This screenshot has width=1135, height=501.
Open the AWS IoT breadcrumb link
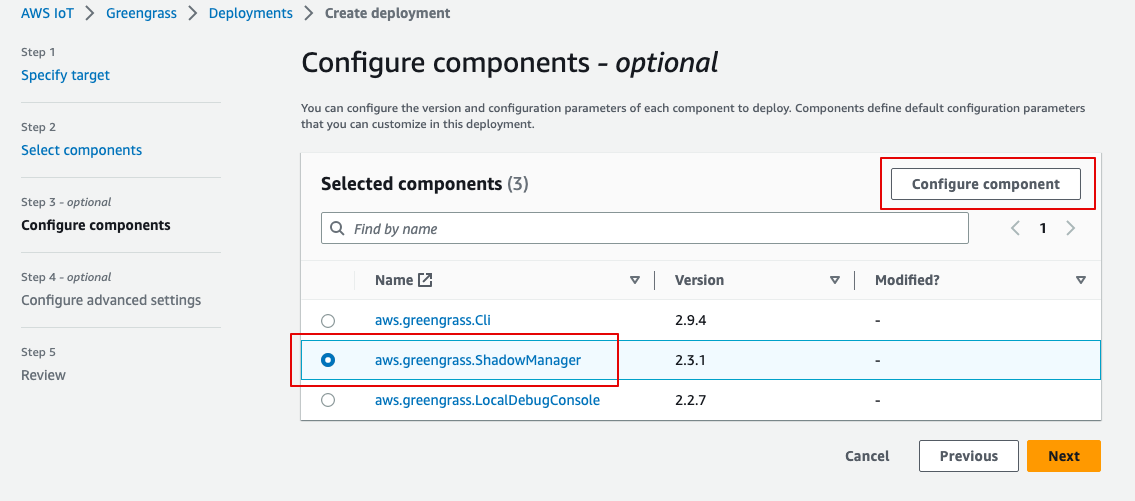point(47,13)
